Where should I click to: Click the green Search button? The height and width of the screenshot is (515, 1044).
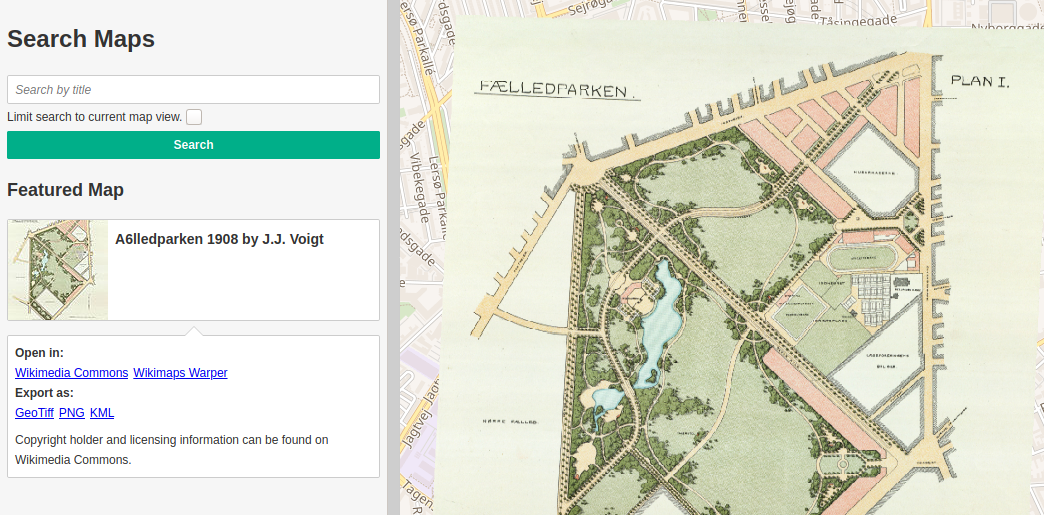tap(193, 145)
